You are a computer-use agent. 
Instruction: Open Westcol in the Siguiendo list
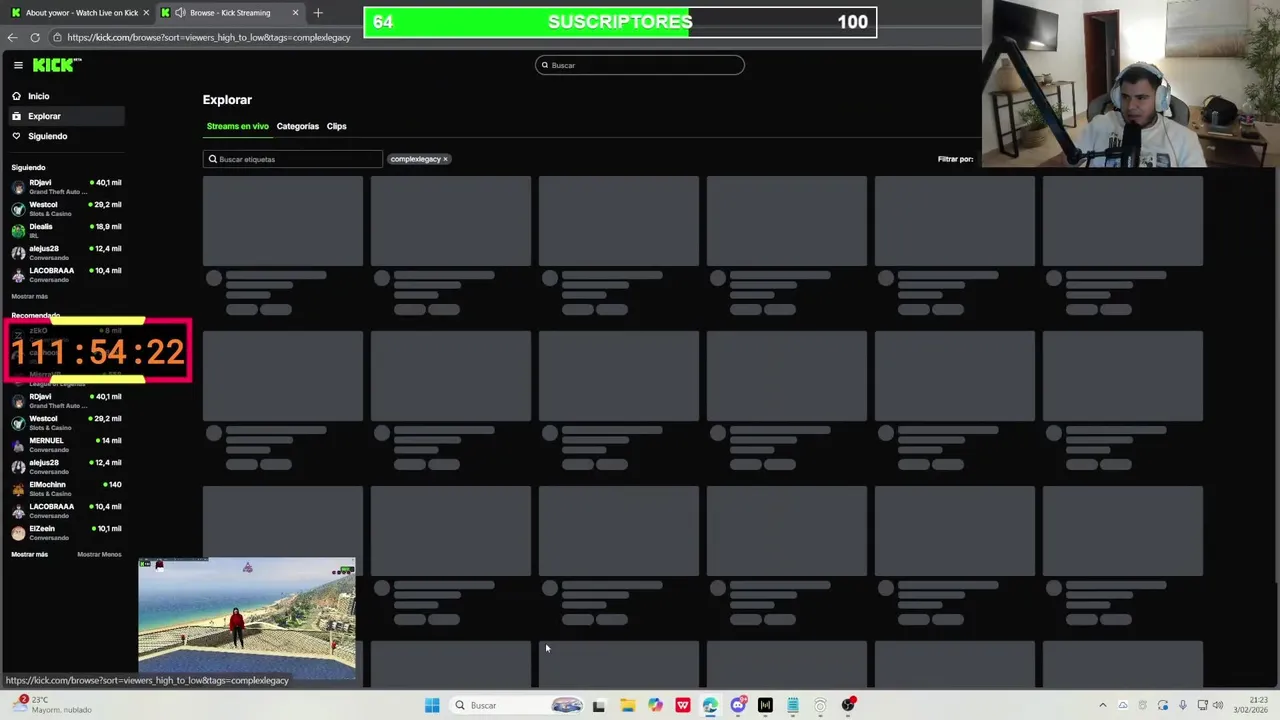coord(66,208)
